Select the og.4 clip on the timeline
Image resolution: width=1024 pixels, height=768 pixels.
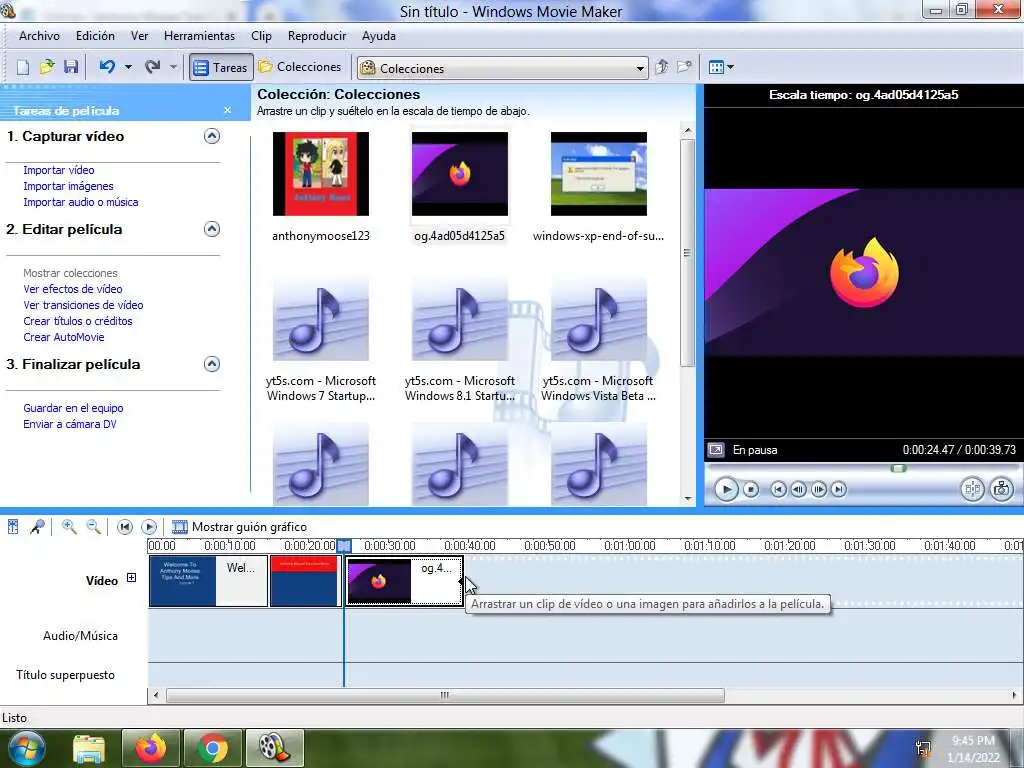coord(404,581)
